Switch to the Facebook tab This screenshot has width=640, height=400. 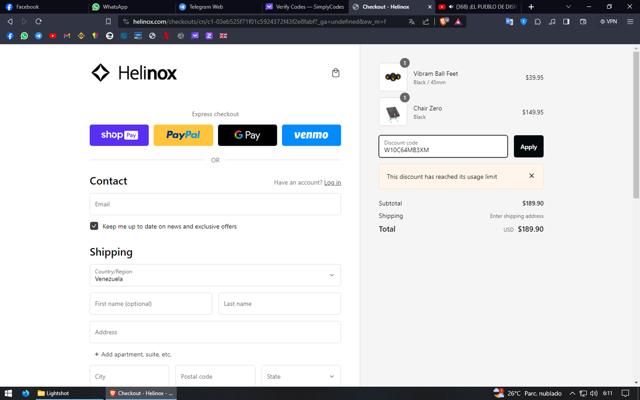44,7
